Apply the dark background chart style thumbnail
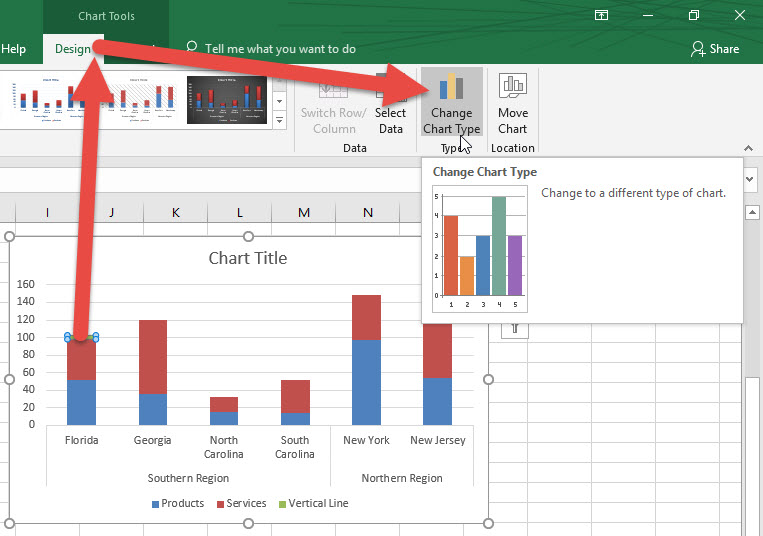 tap(227, 100)
